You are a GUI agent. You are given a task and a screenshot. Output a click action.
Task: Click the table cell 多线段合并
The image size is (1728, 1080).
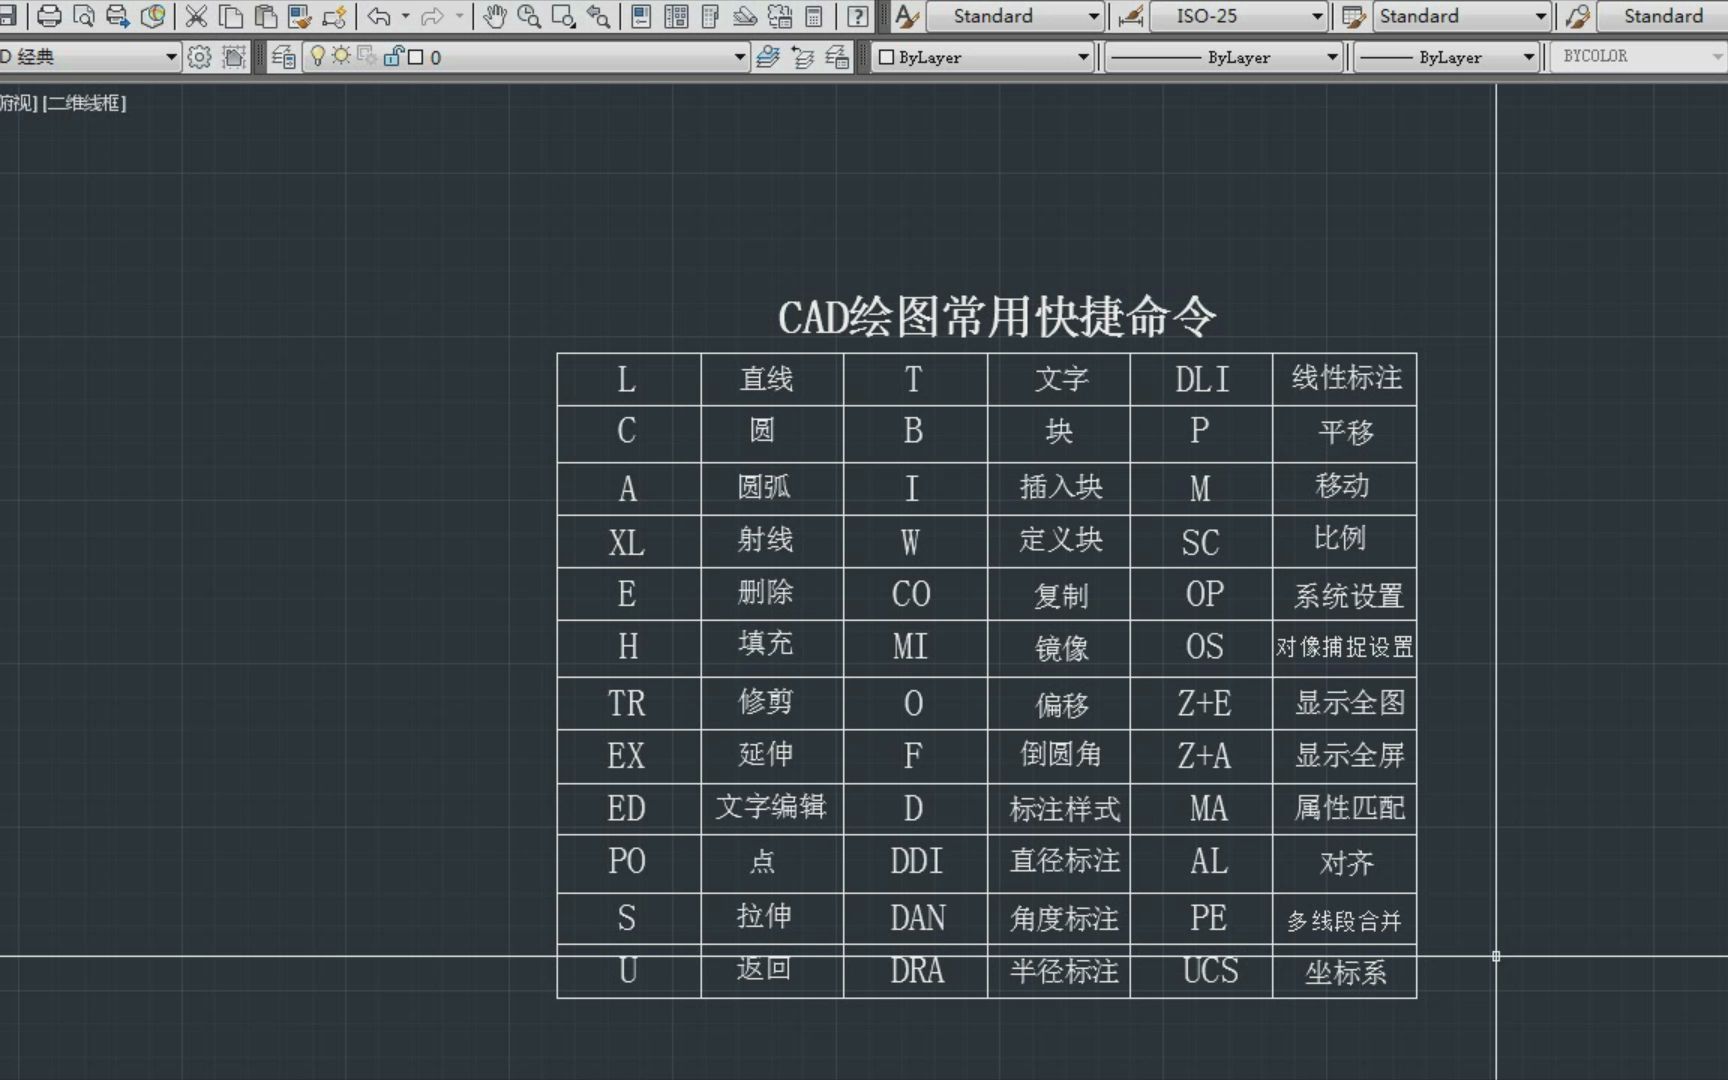[1344, 920]
